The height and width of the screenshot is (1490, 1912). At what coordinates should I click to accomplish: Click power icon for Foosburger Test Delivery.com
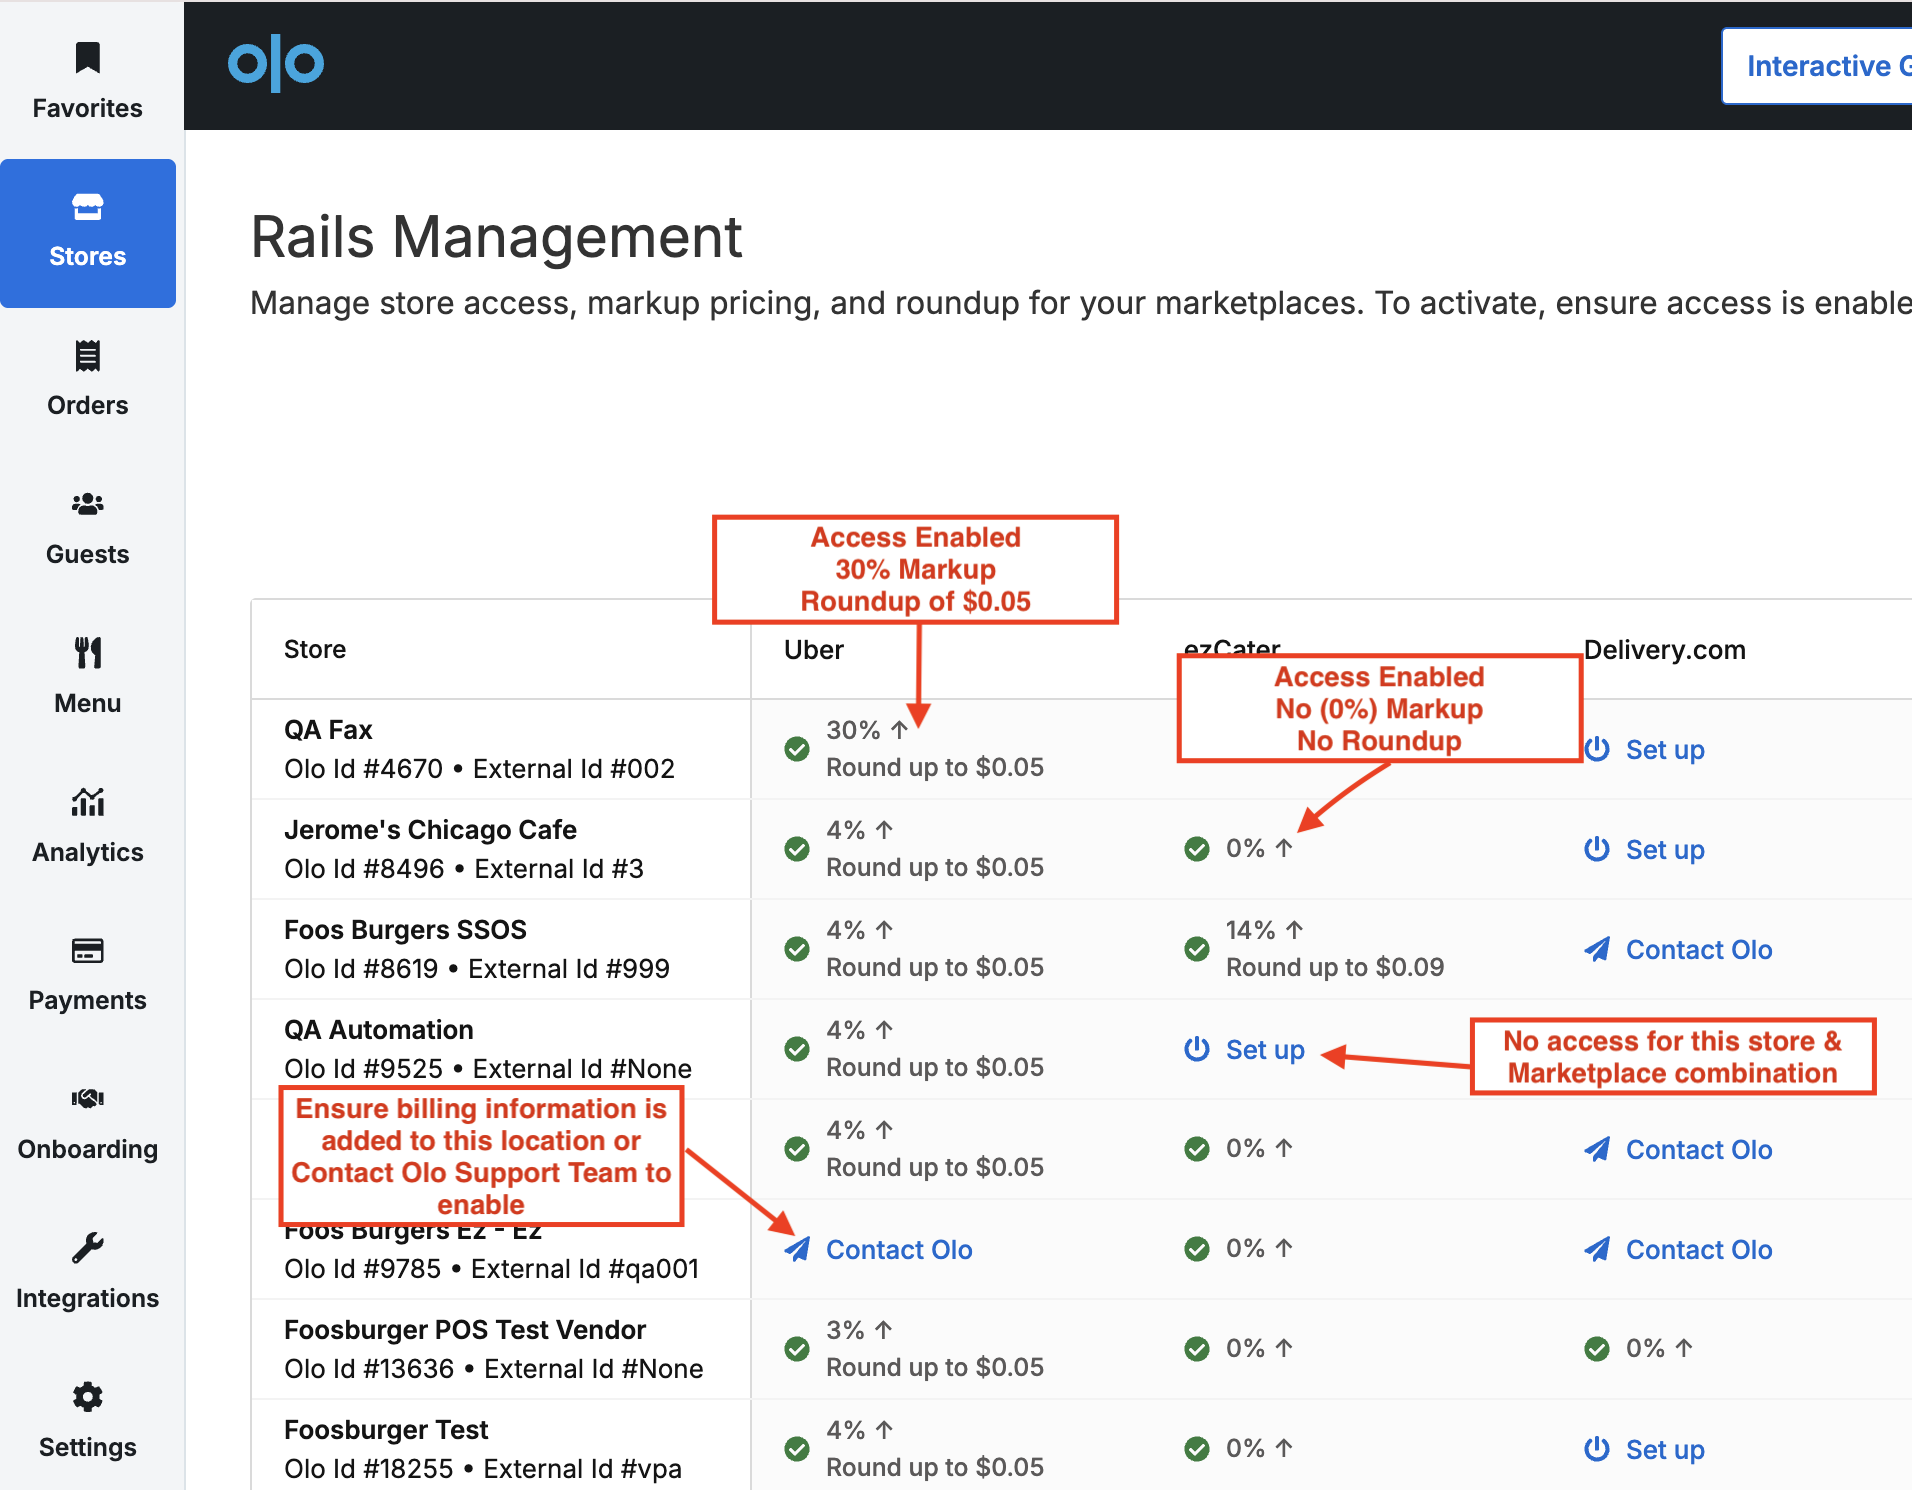pos(1597,1448)
